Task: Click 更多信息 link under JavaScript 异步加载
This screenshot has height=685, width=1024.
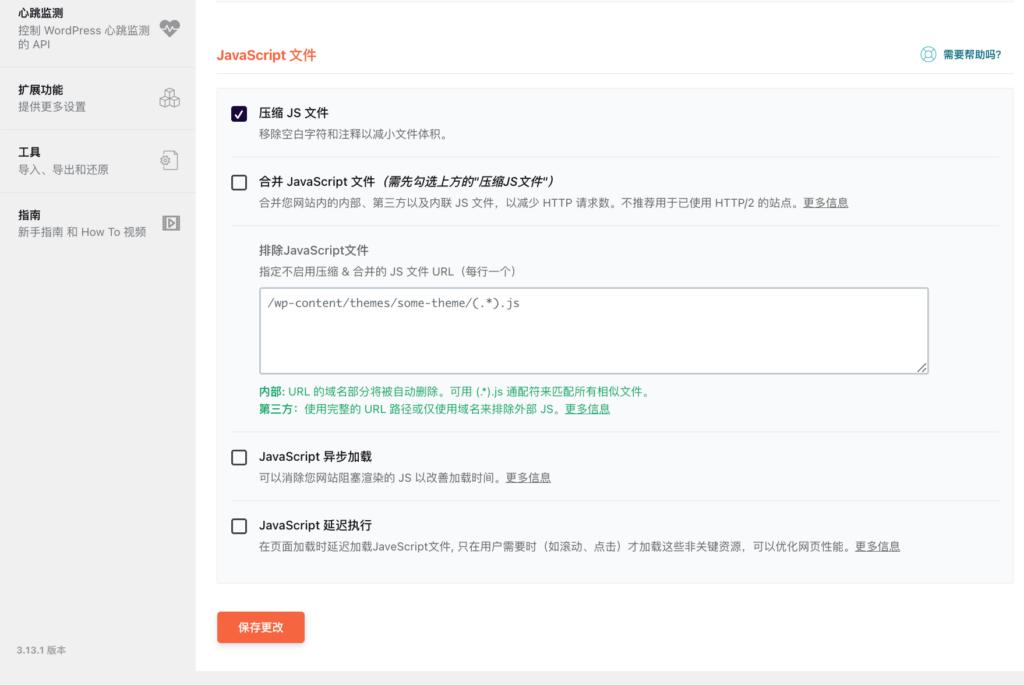Action: (x=528, y=478)
